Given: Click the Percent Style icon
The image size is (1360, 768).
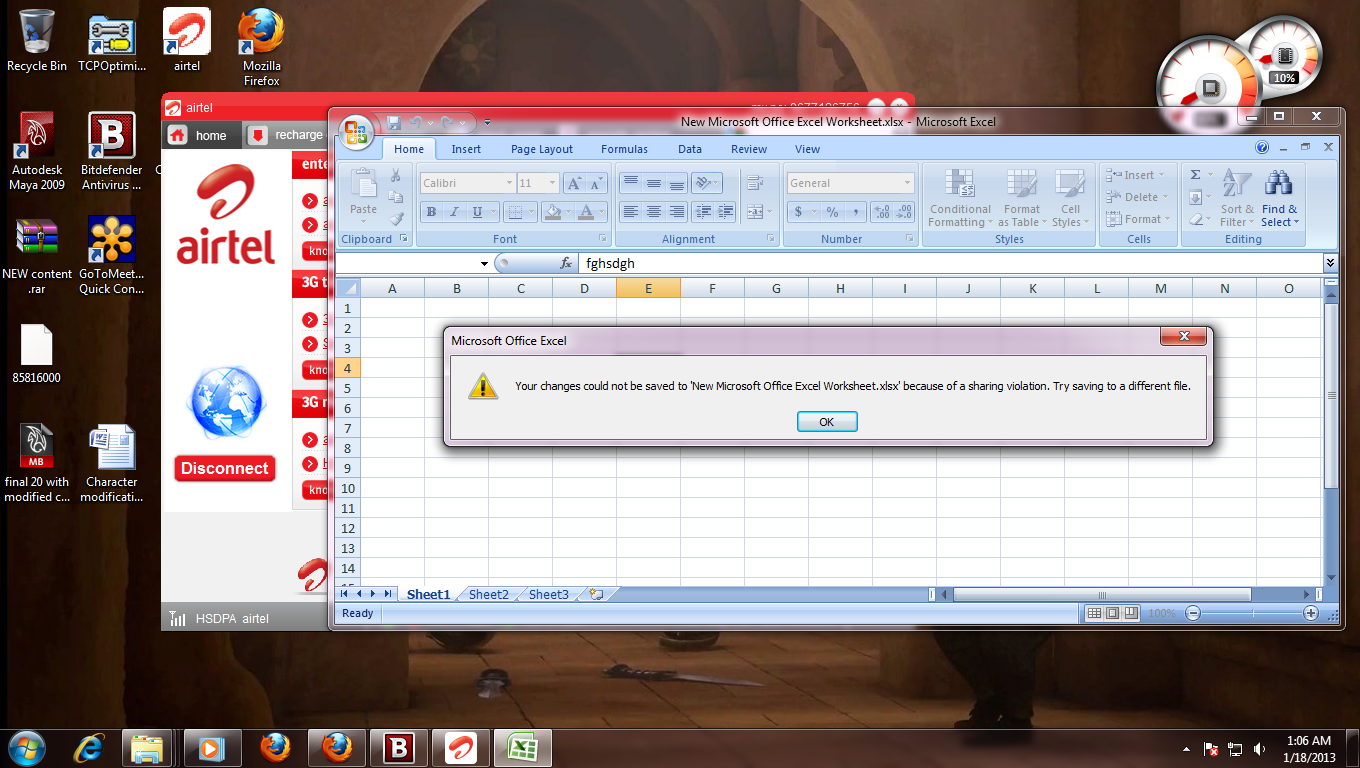Looking at the screenshot, I should point(832,211).
